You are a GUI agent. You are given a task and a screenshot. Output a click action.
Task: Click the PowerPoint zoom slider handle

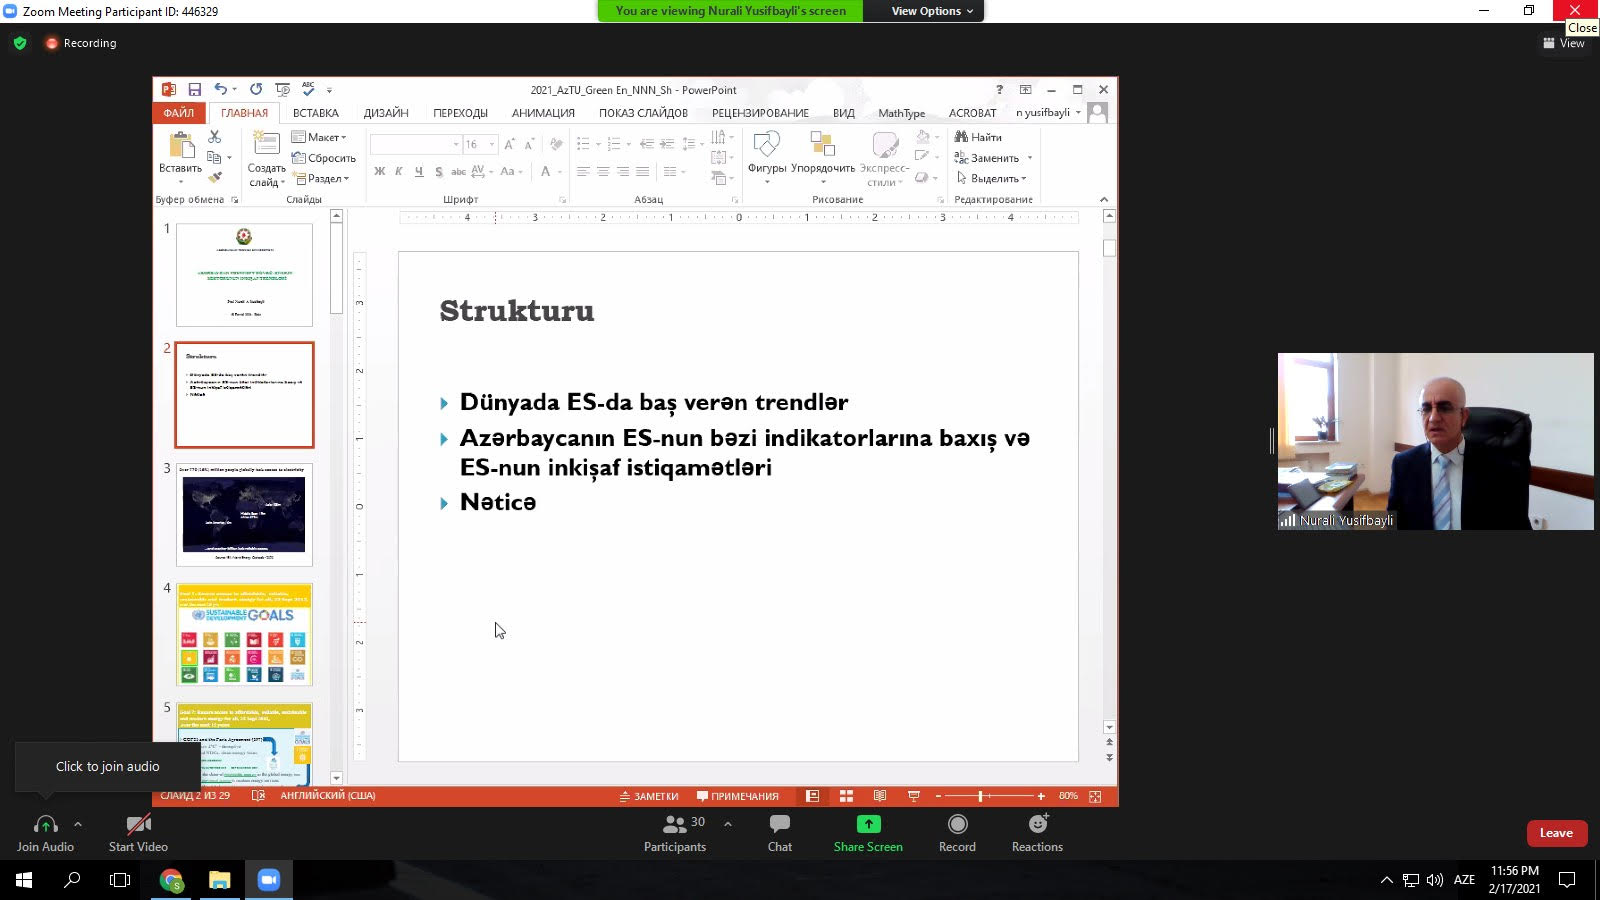(x=980, y=796)
